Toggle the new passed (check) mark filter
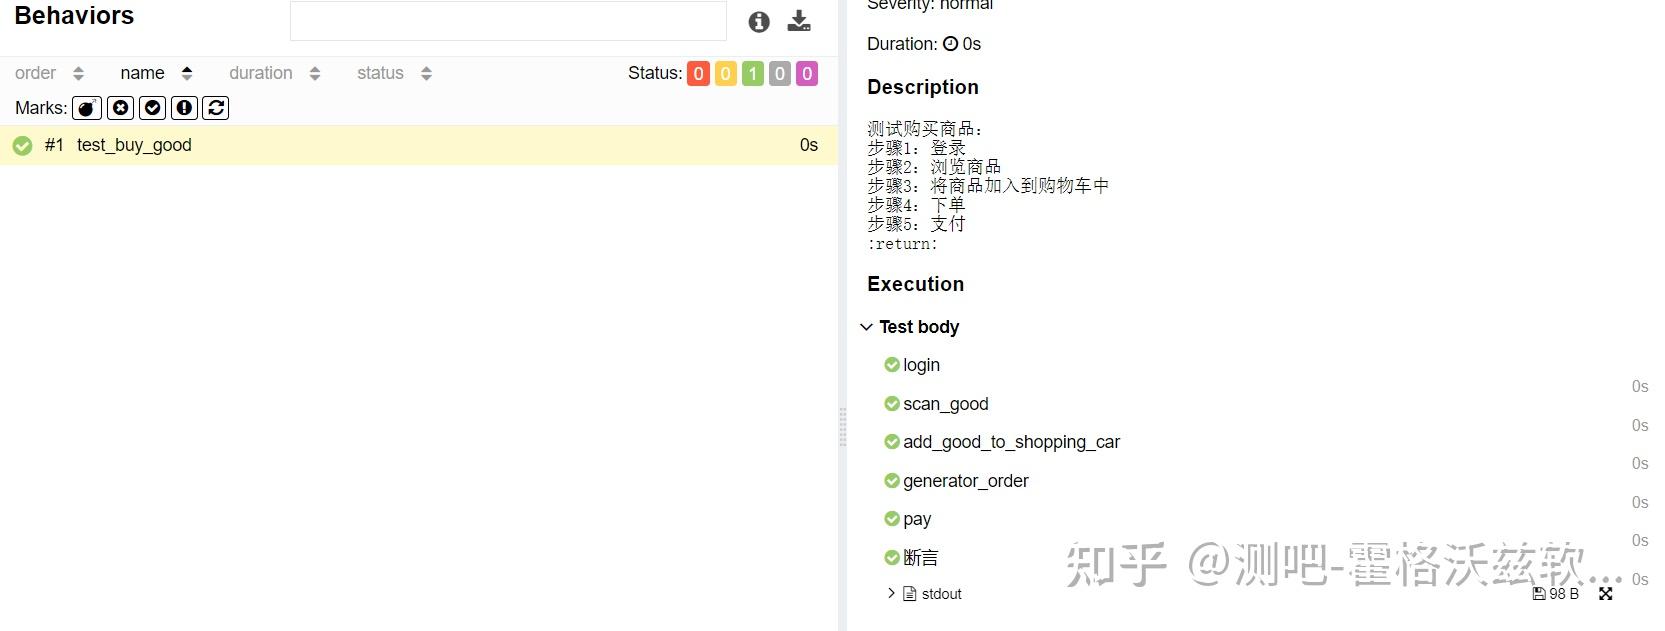Viewport: 1665px width, 631px height. click(152, 108)
